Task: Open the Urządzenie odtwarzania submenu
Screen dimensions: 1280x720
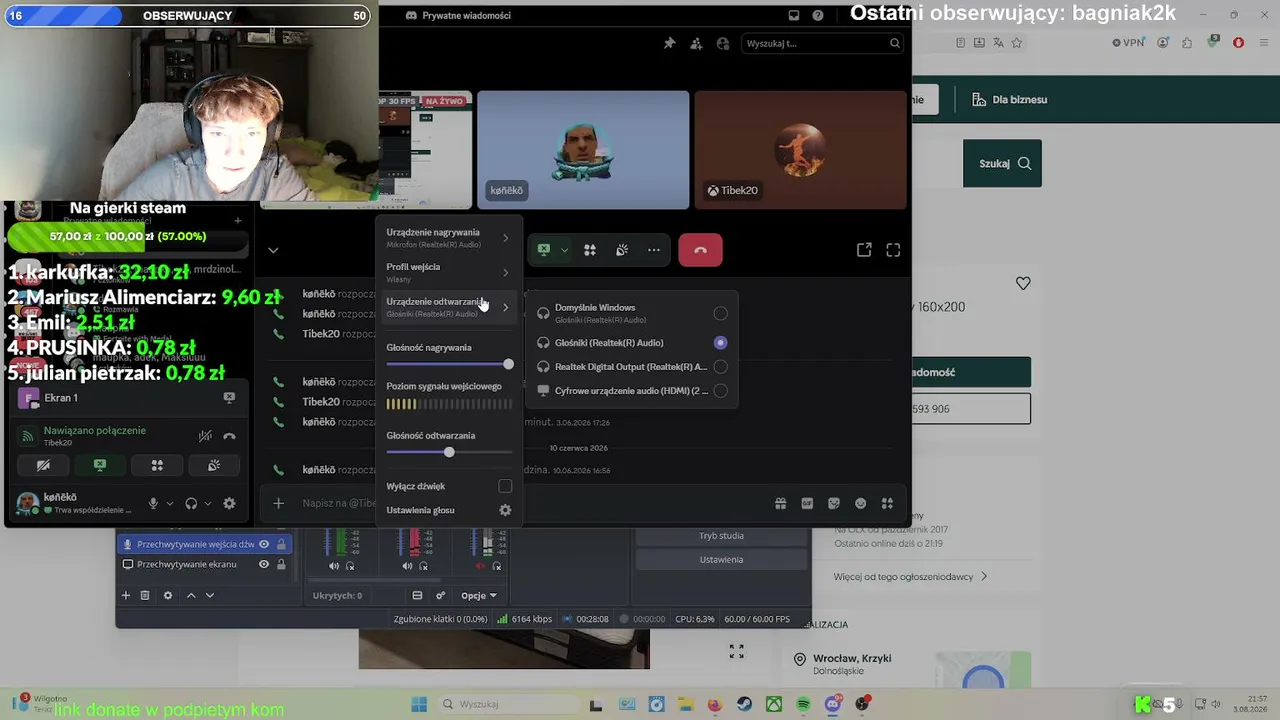Action: pos(449,307)
